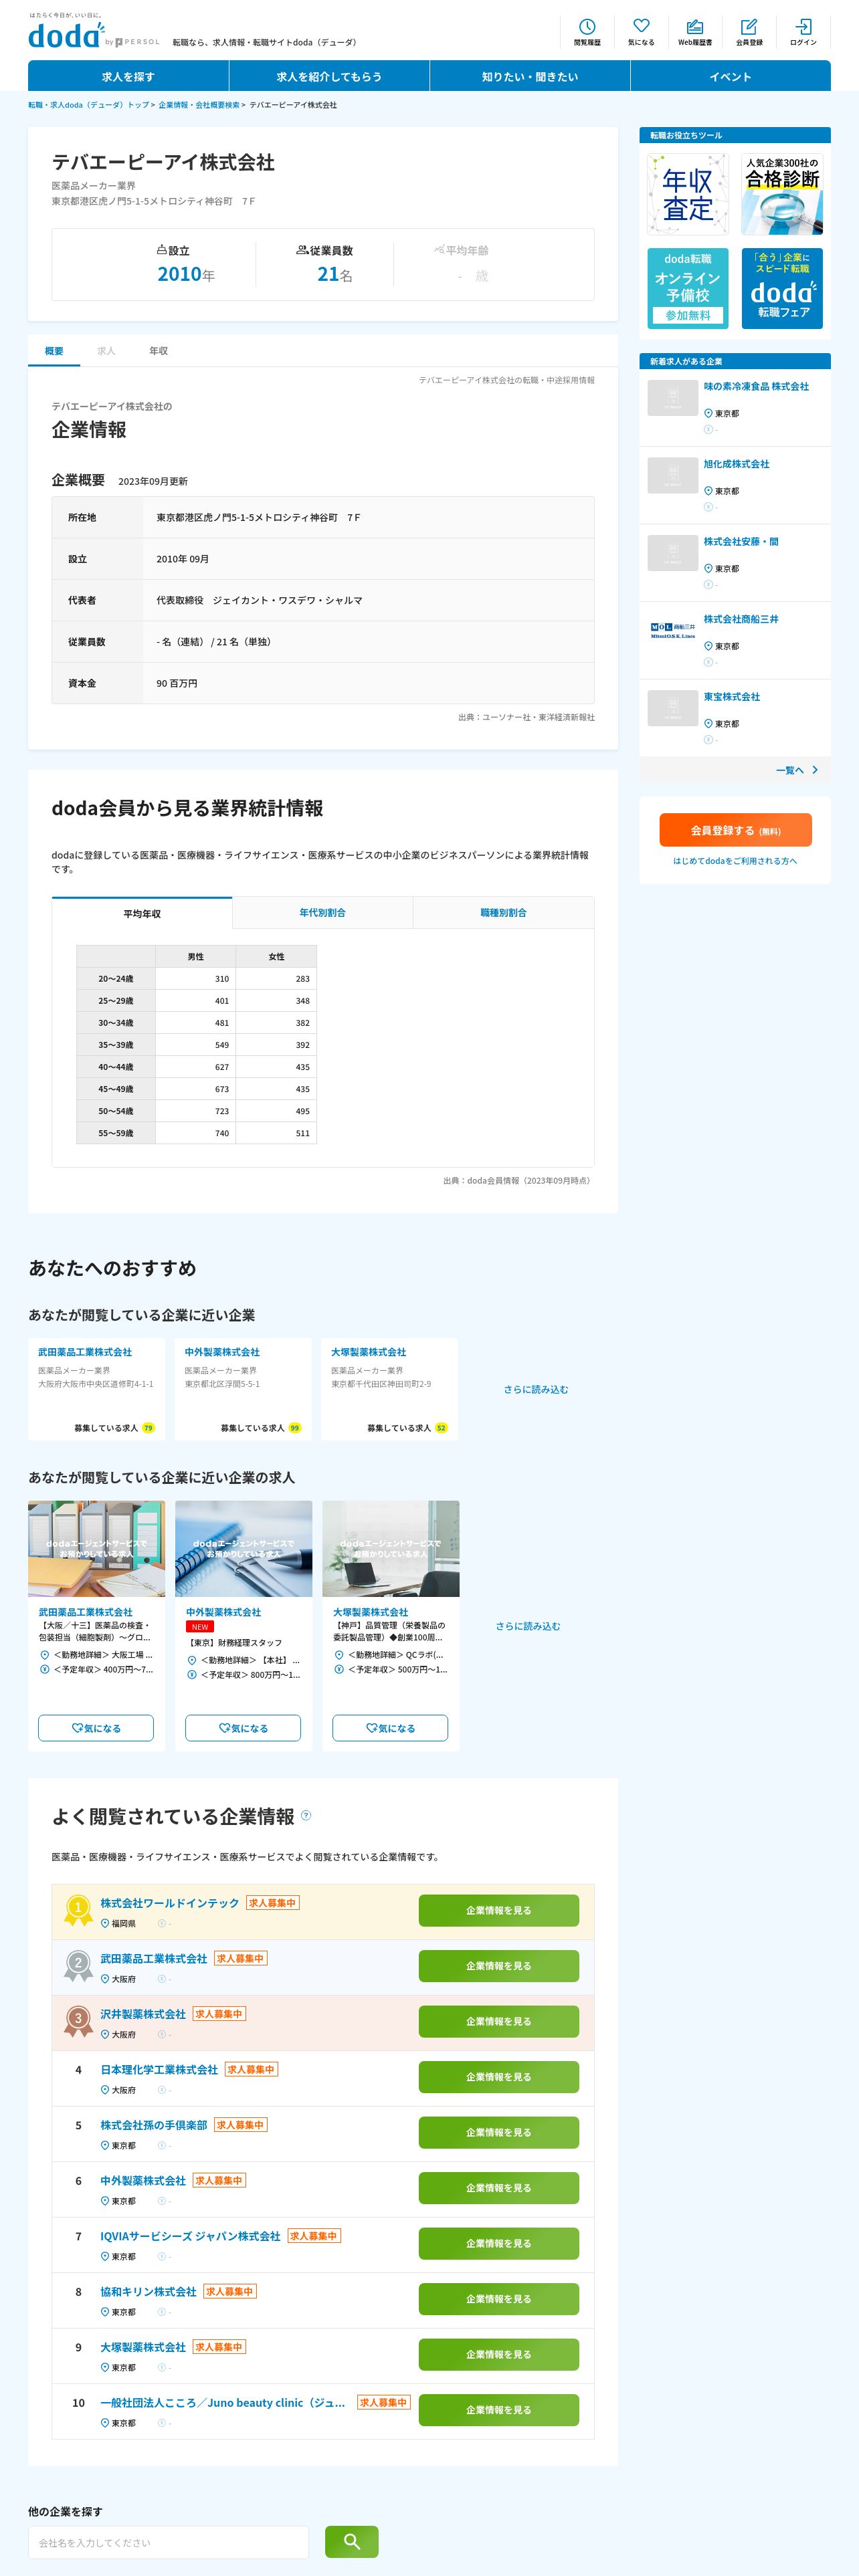
Task: Load more similar companies via first さらに読み込む
Action: 536,1389
